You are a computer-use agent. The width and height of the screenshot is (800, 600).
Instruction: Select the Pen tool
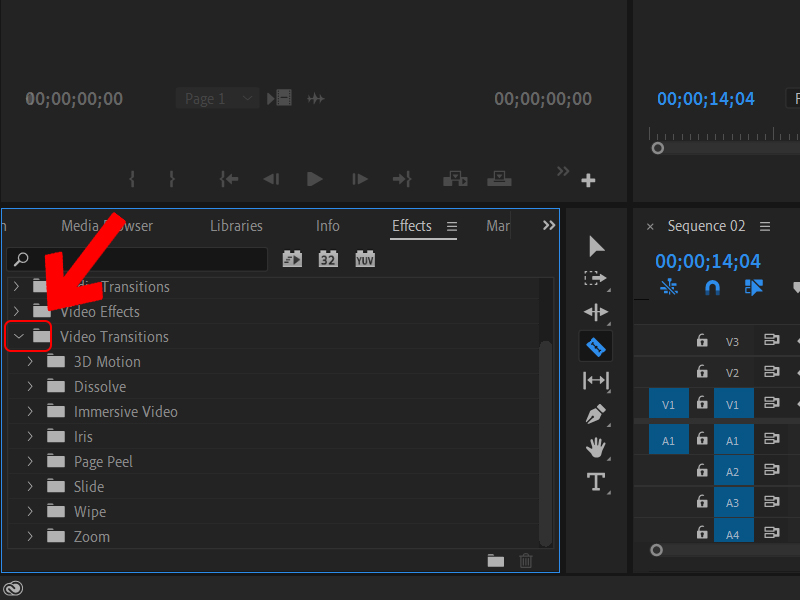(596, 414)
